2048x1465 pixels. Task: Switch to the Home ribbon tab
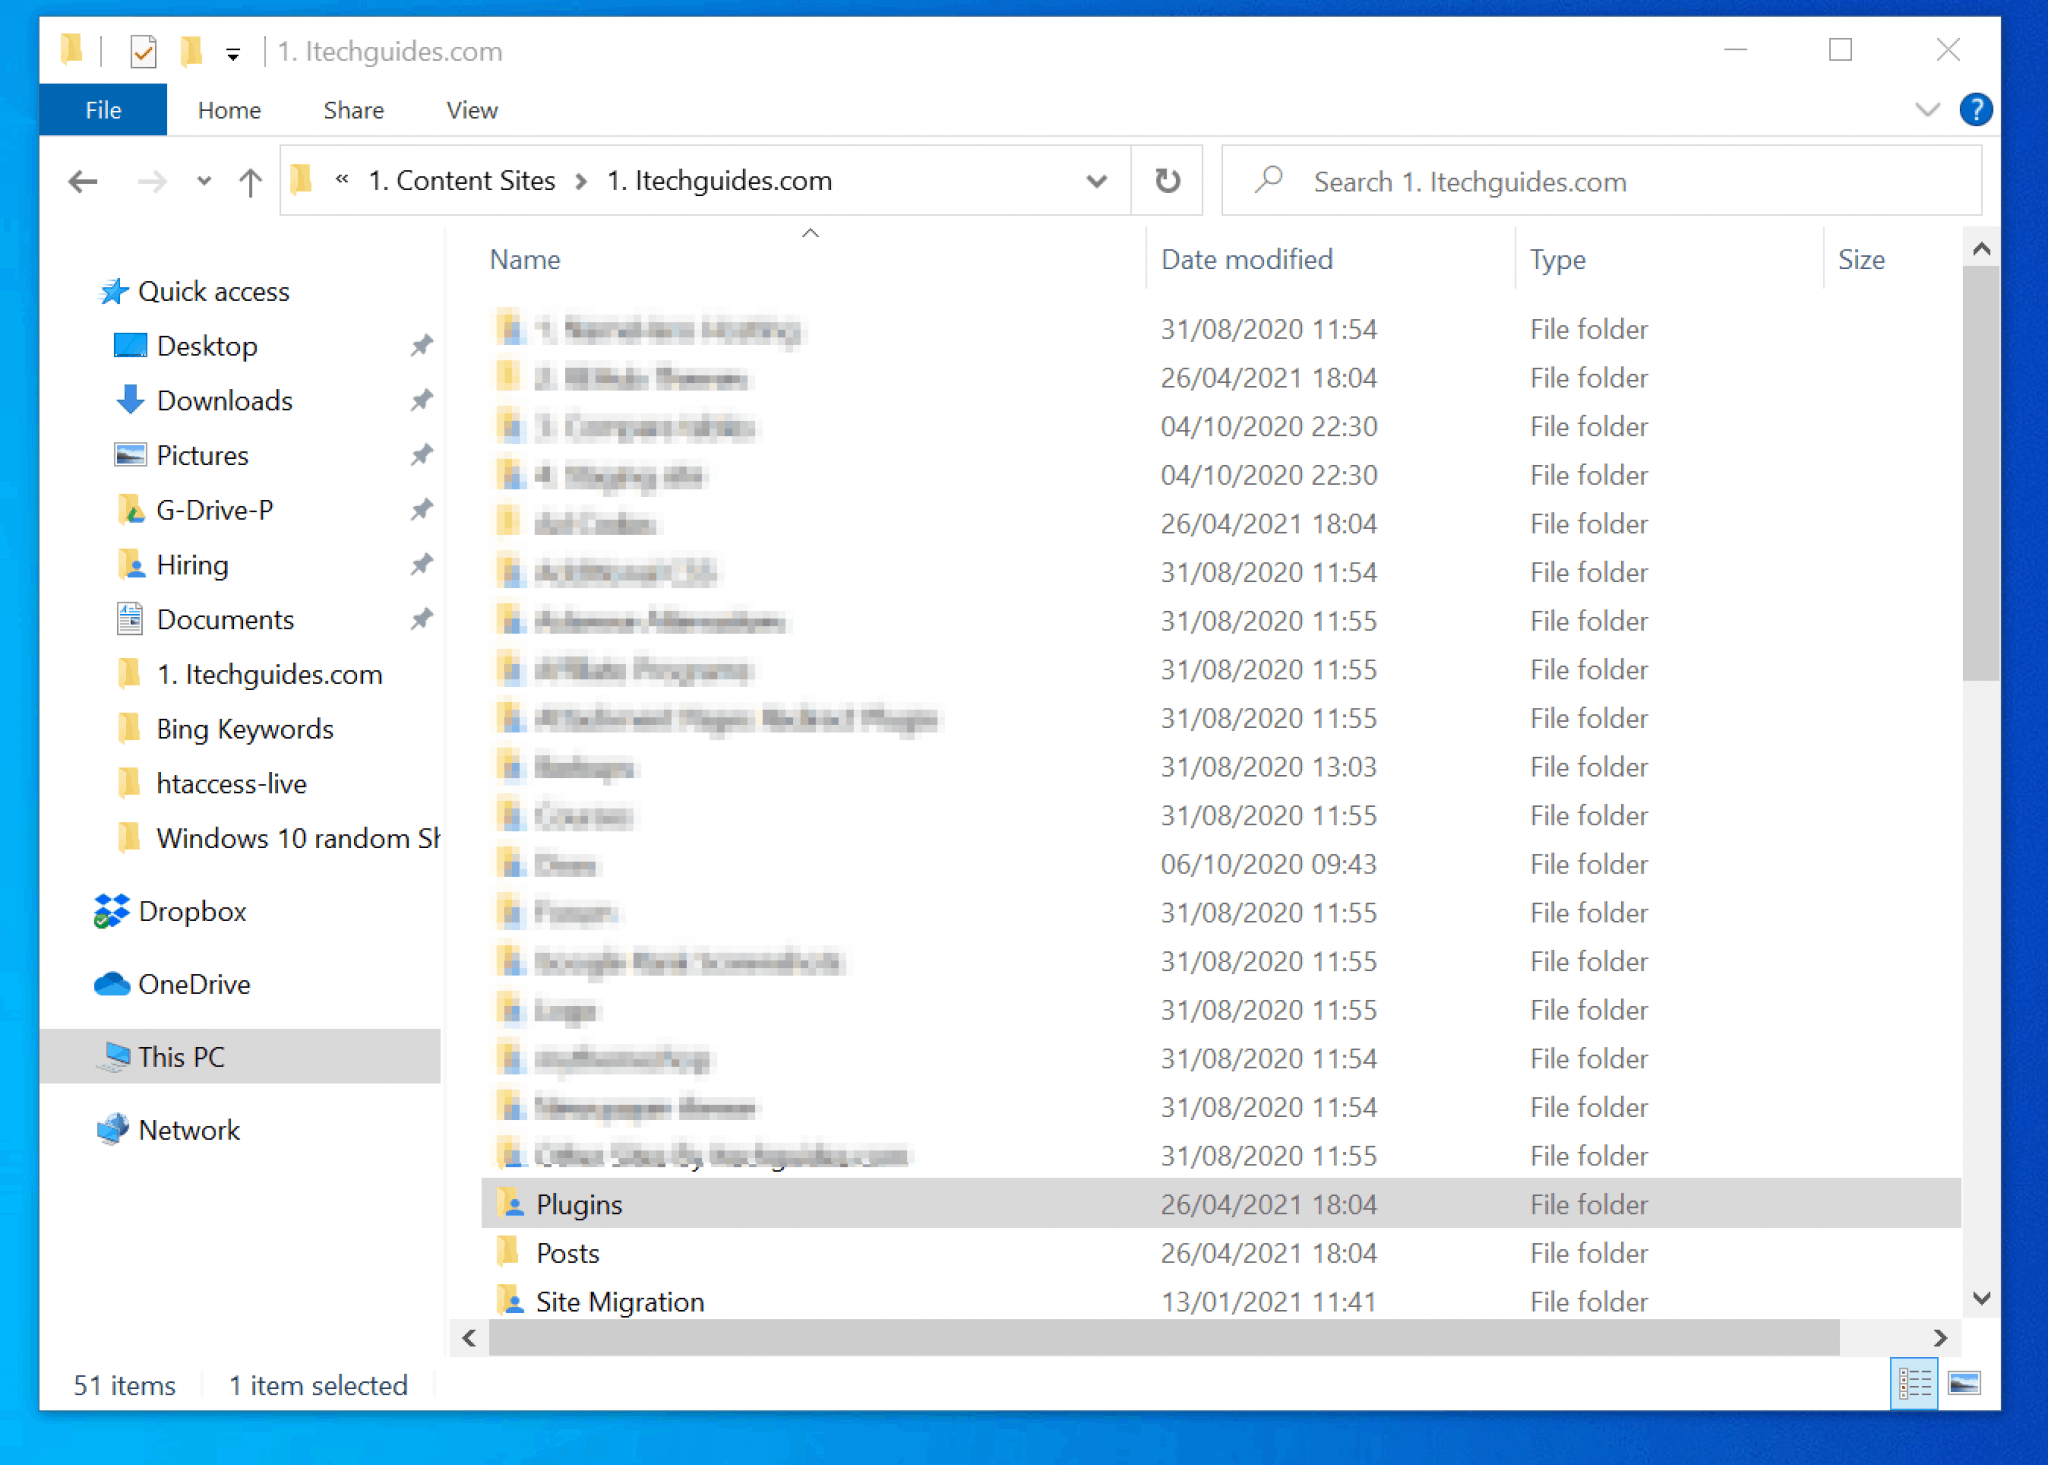tap(229, 110)
